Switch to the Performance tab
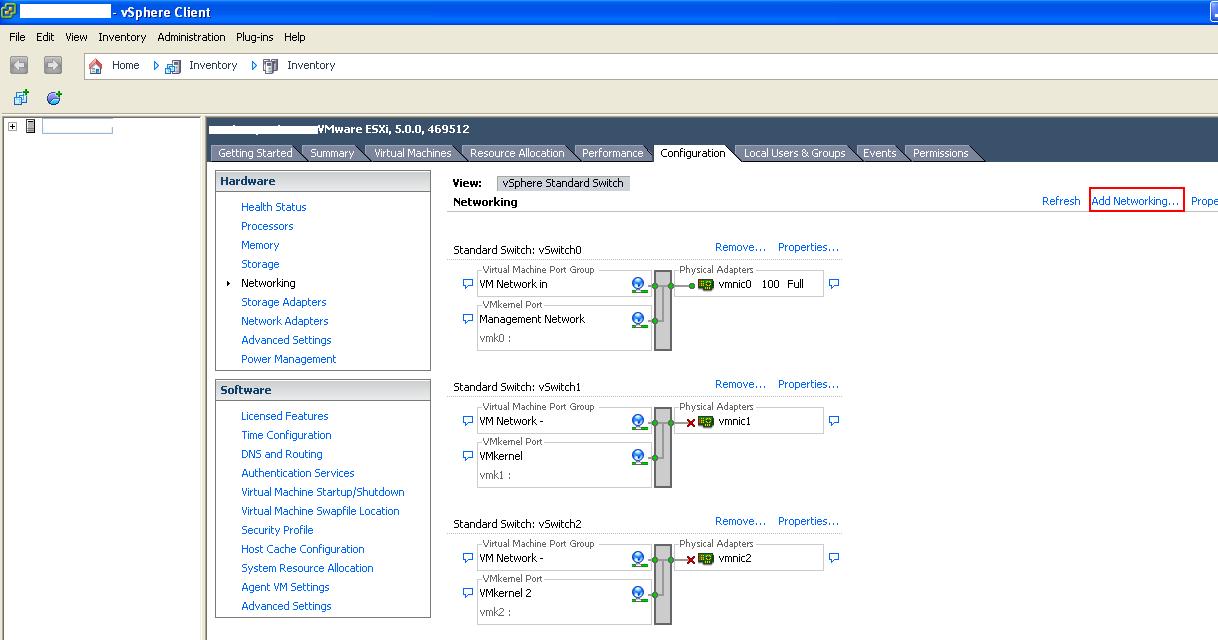The width and height of the screenshot is (1218, 640). 613,153
